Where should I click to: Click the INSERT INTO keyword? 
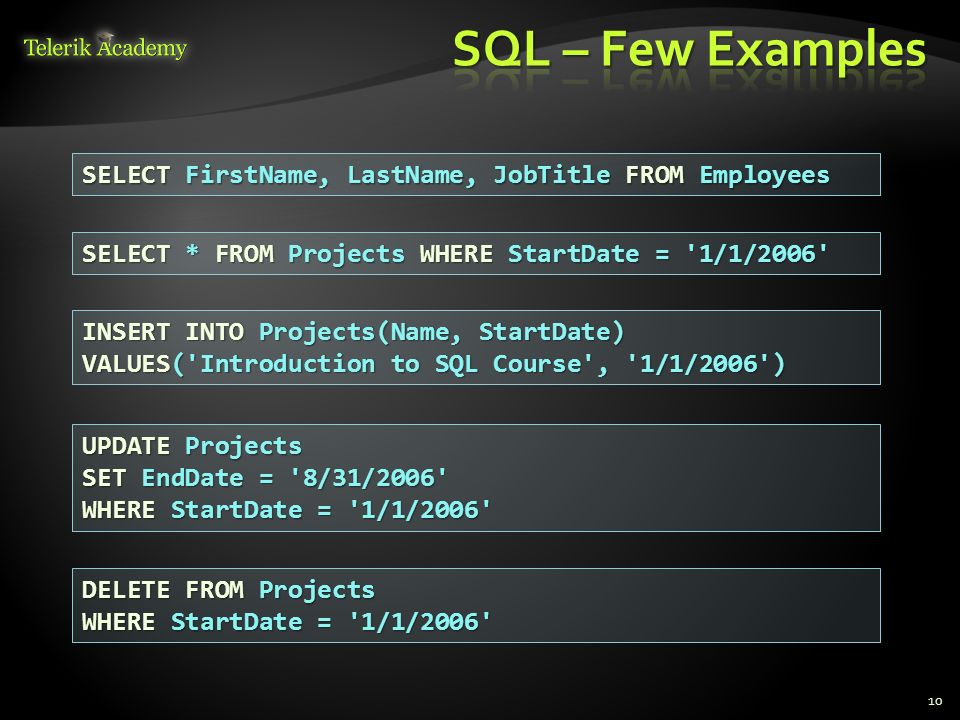[x=163, y=332]
